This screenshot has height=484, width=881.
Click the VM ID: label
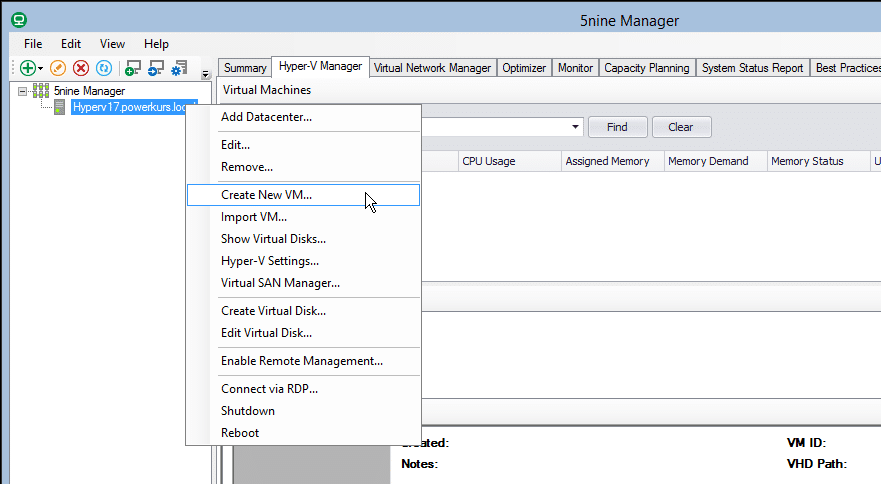coord(806,443)
